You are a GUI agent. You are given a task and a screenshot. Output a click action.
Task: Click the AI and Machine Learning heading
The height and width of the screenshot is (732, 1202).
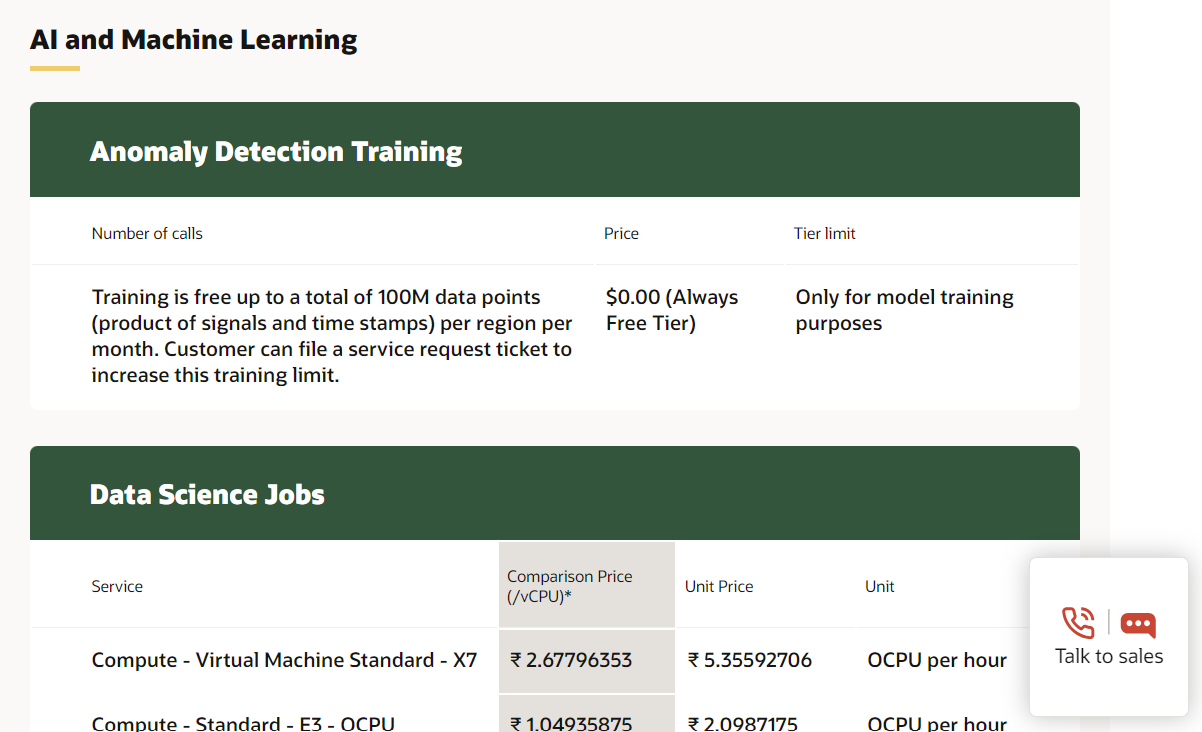[193, 39]
